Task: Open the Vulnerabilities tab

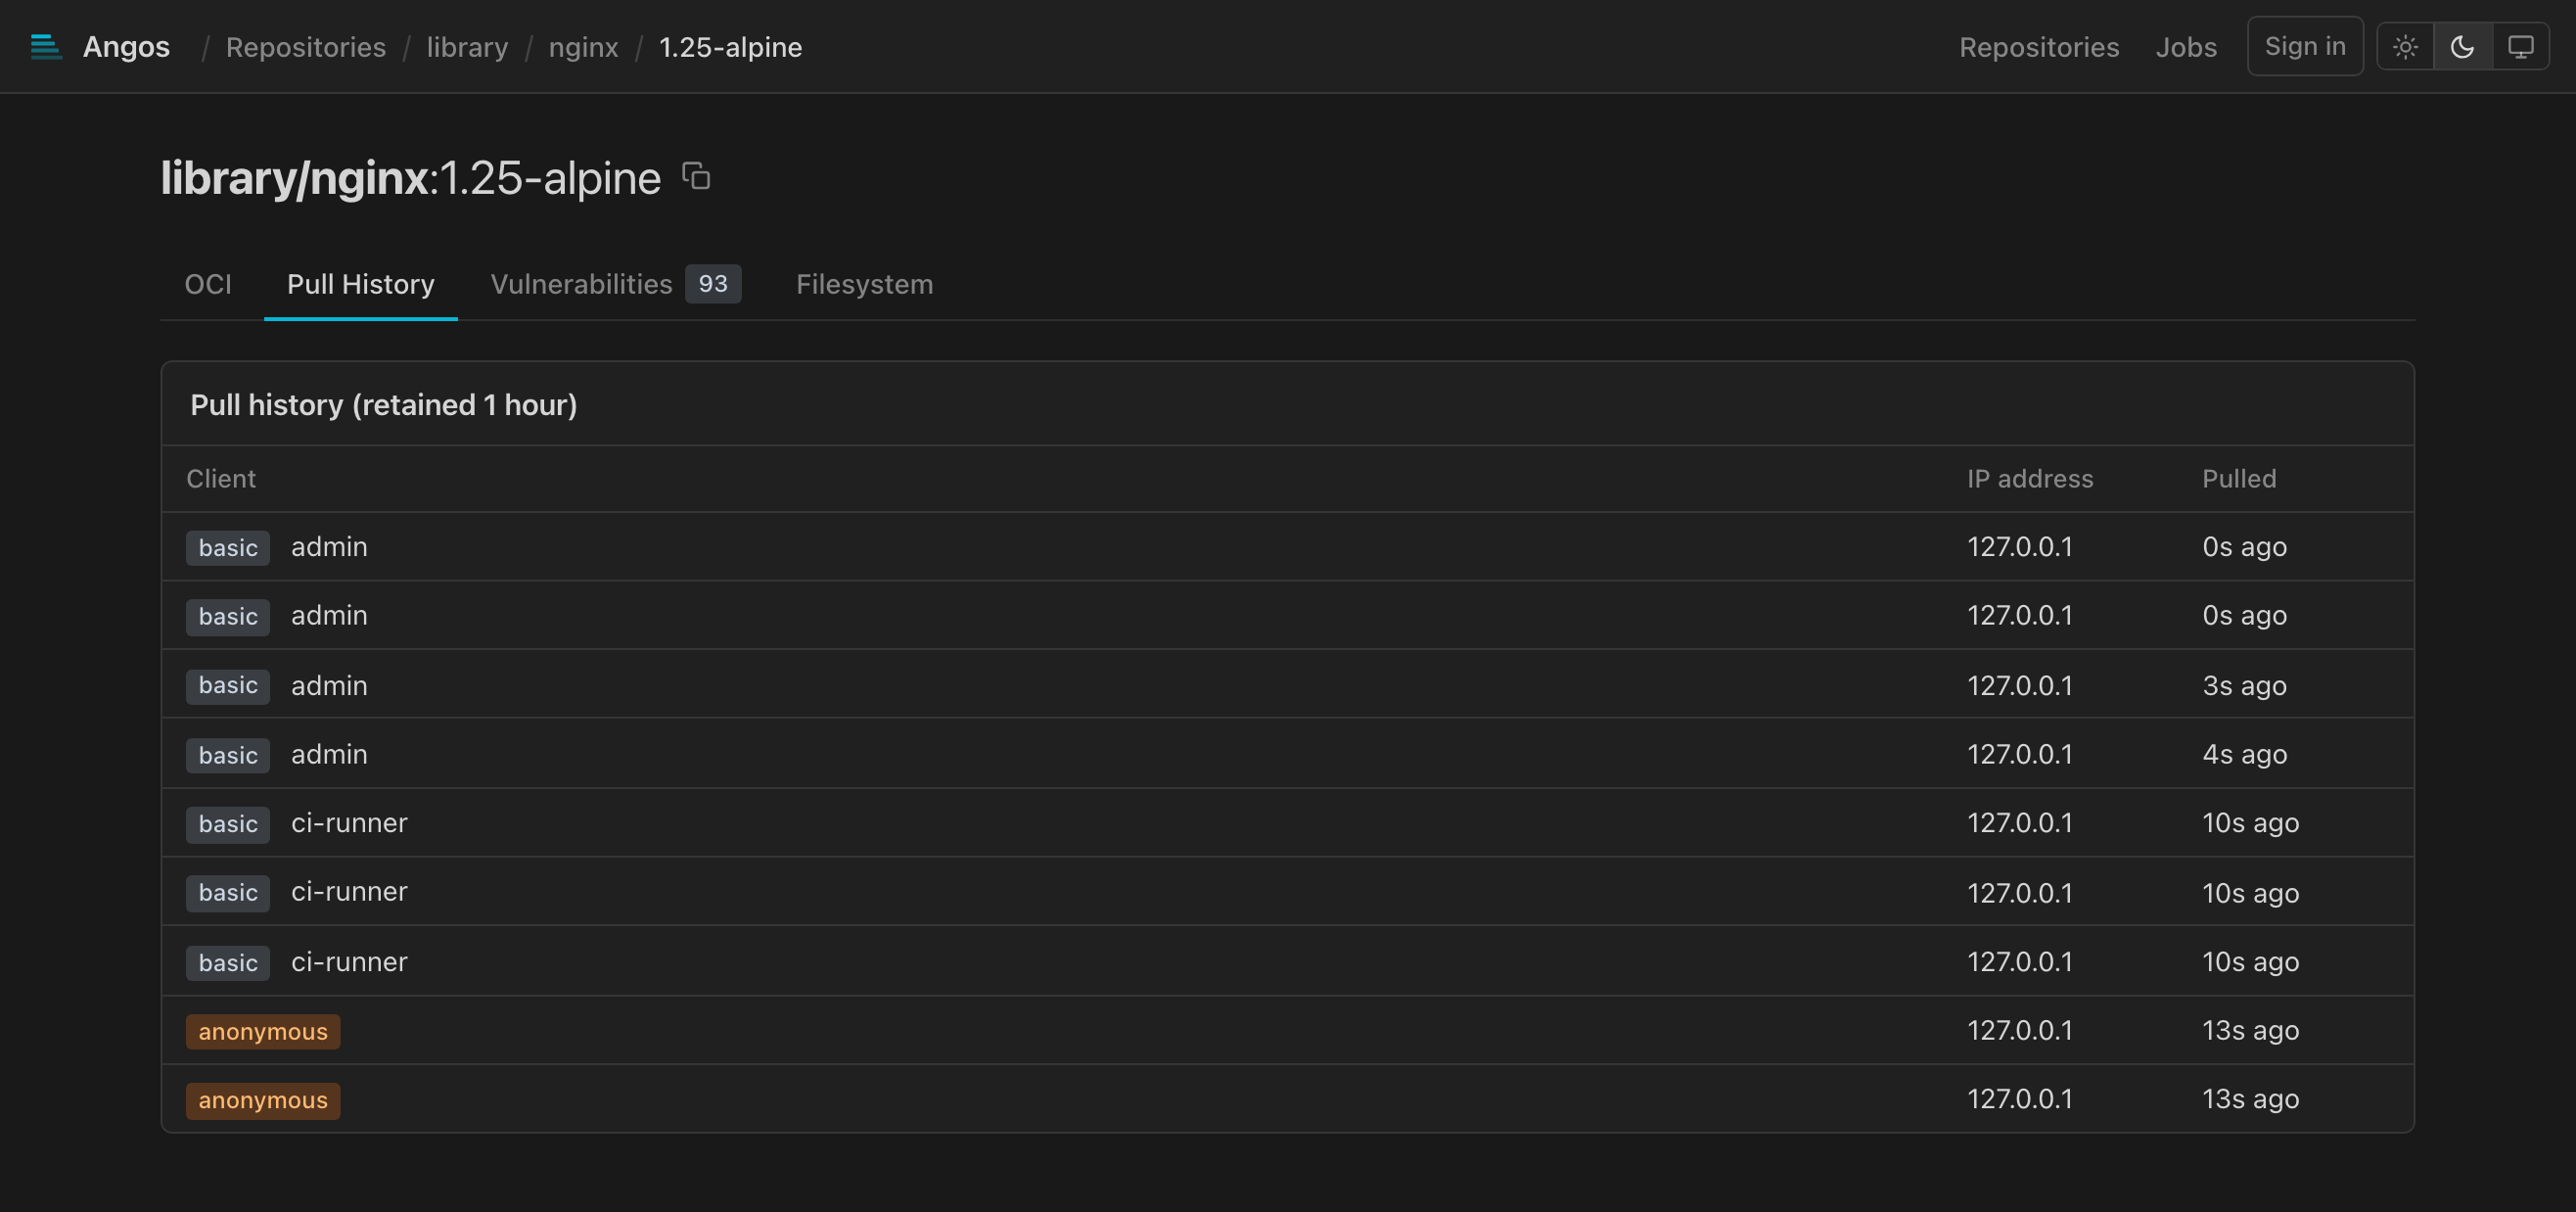Action: tap(615, 284)
